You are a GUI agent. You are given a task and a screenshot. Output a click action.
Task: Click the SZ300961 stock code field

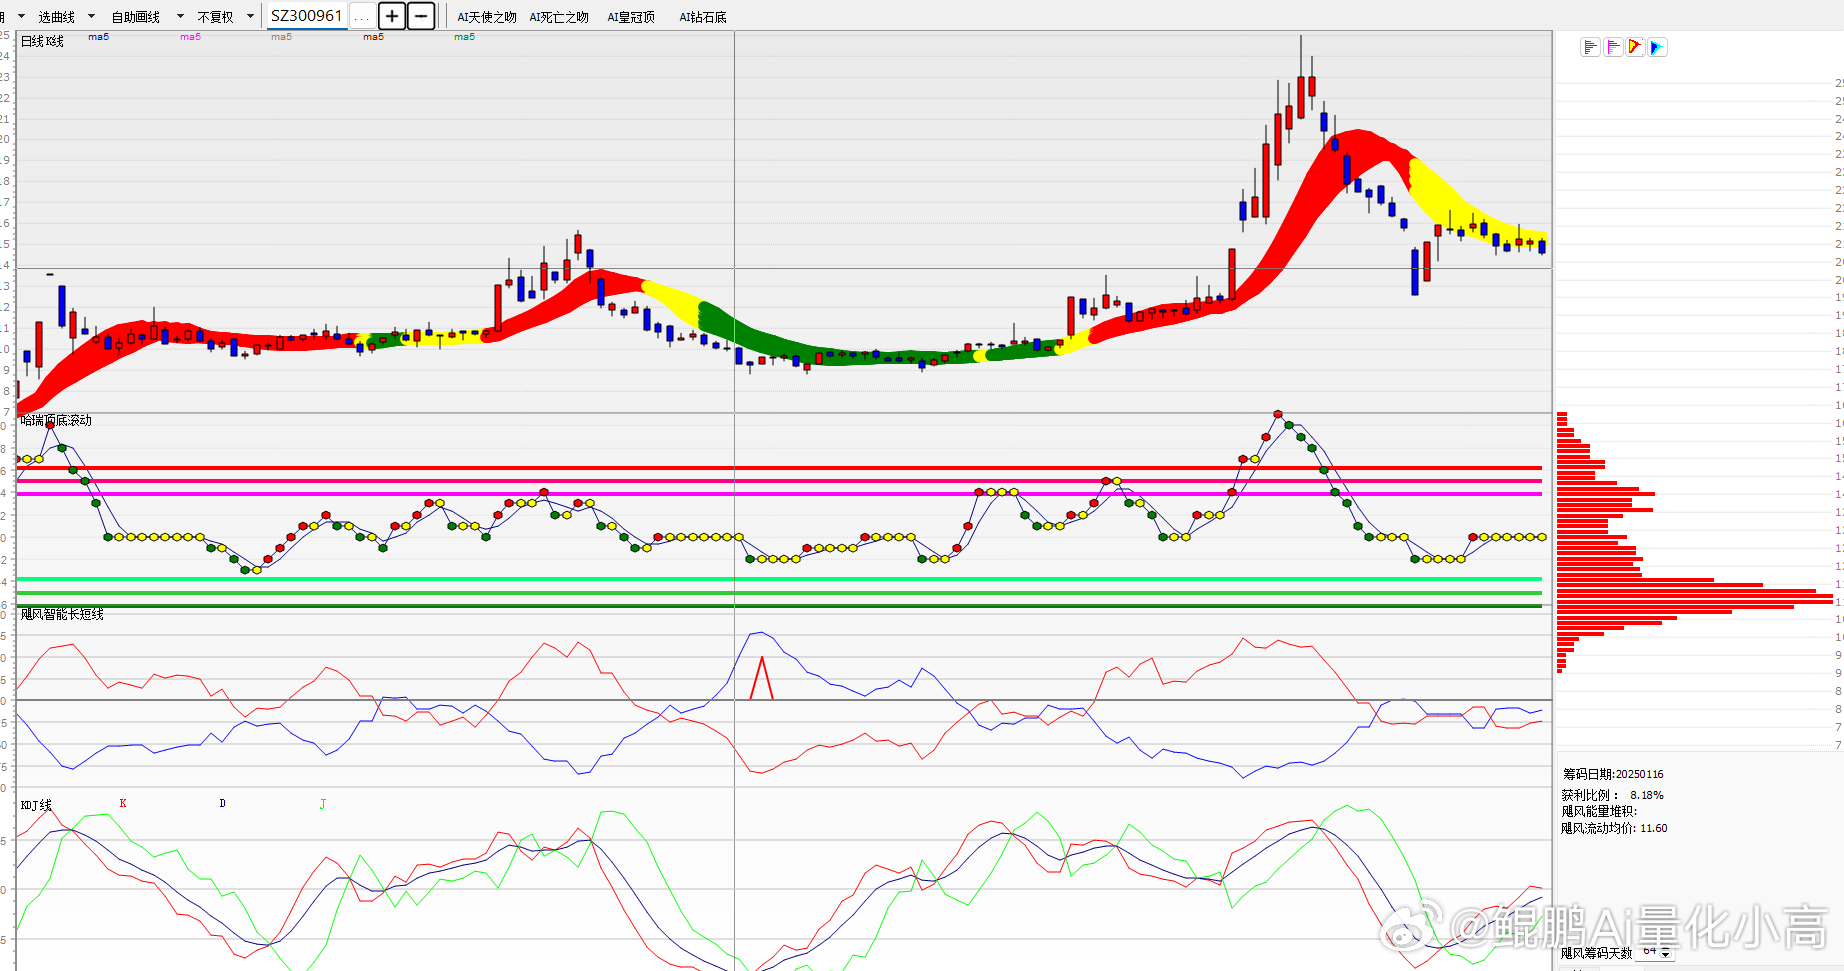pyautogui.click(x=306, y=16)
